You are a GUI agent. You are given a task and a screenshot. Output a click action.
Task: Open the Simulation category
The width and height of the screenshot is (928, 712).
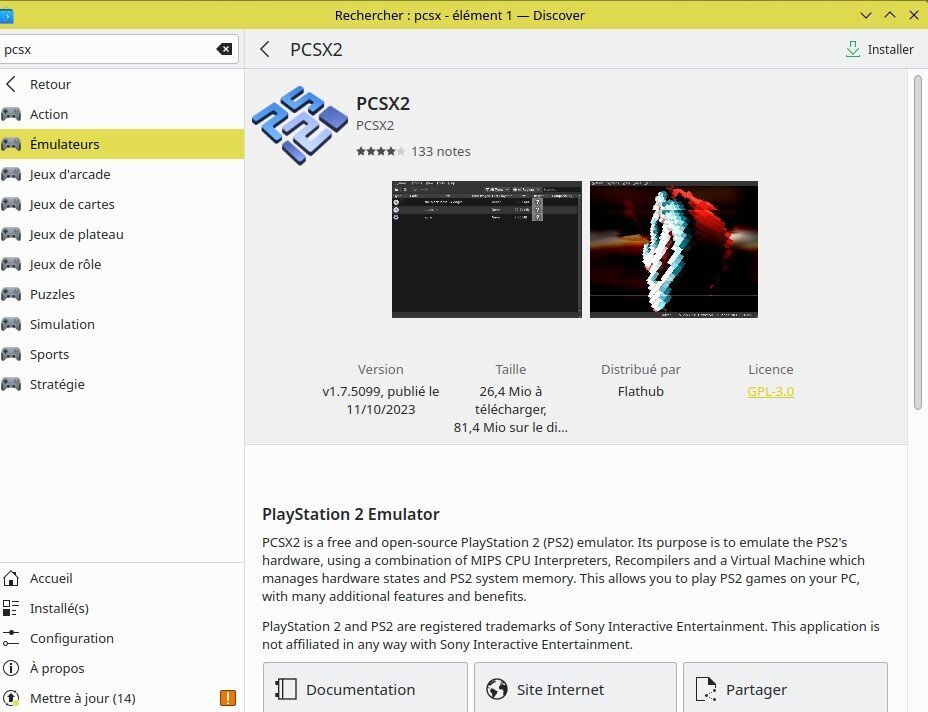coord(121,324)
